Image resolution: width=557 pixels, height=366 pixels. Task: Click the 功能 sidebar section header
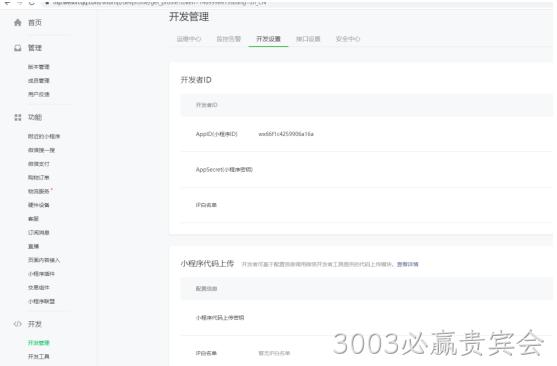[35, 117]
